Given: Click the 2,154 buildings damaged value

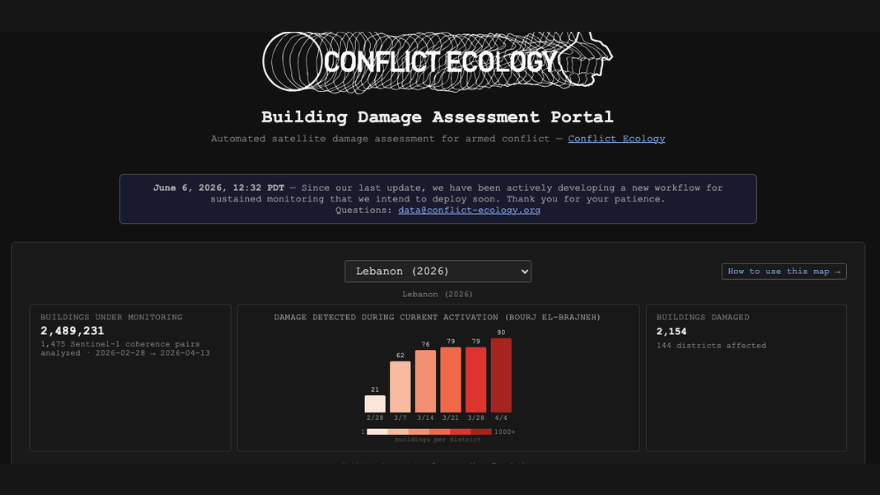Looking at the screenshot, I should pyautogui.click(x=671, y=331).
